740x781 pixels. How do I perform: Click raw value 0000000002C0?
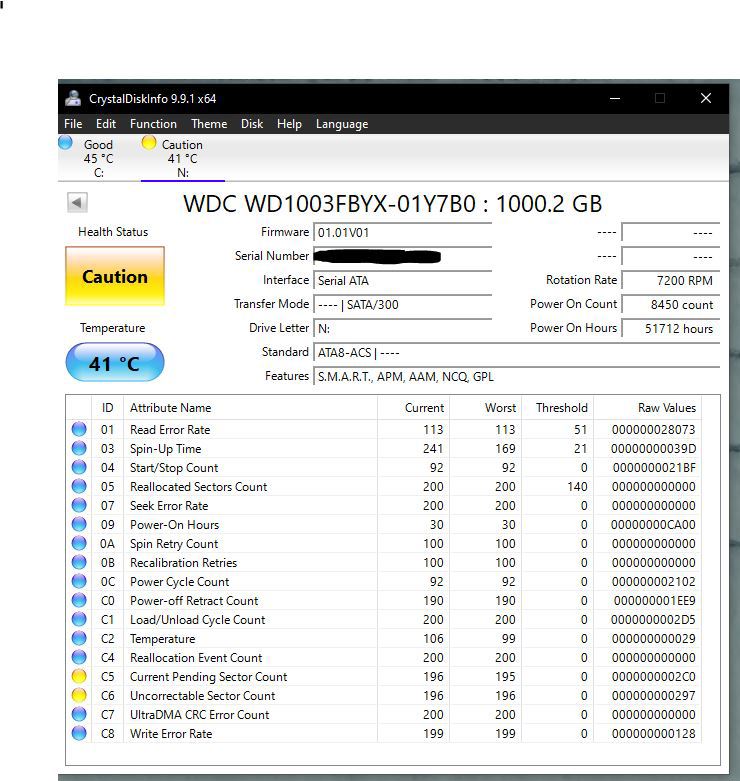[653, 676]
